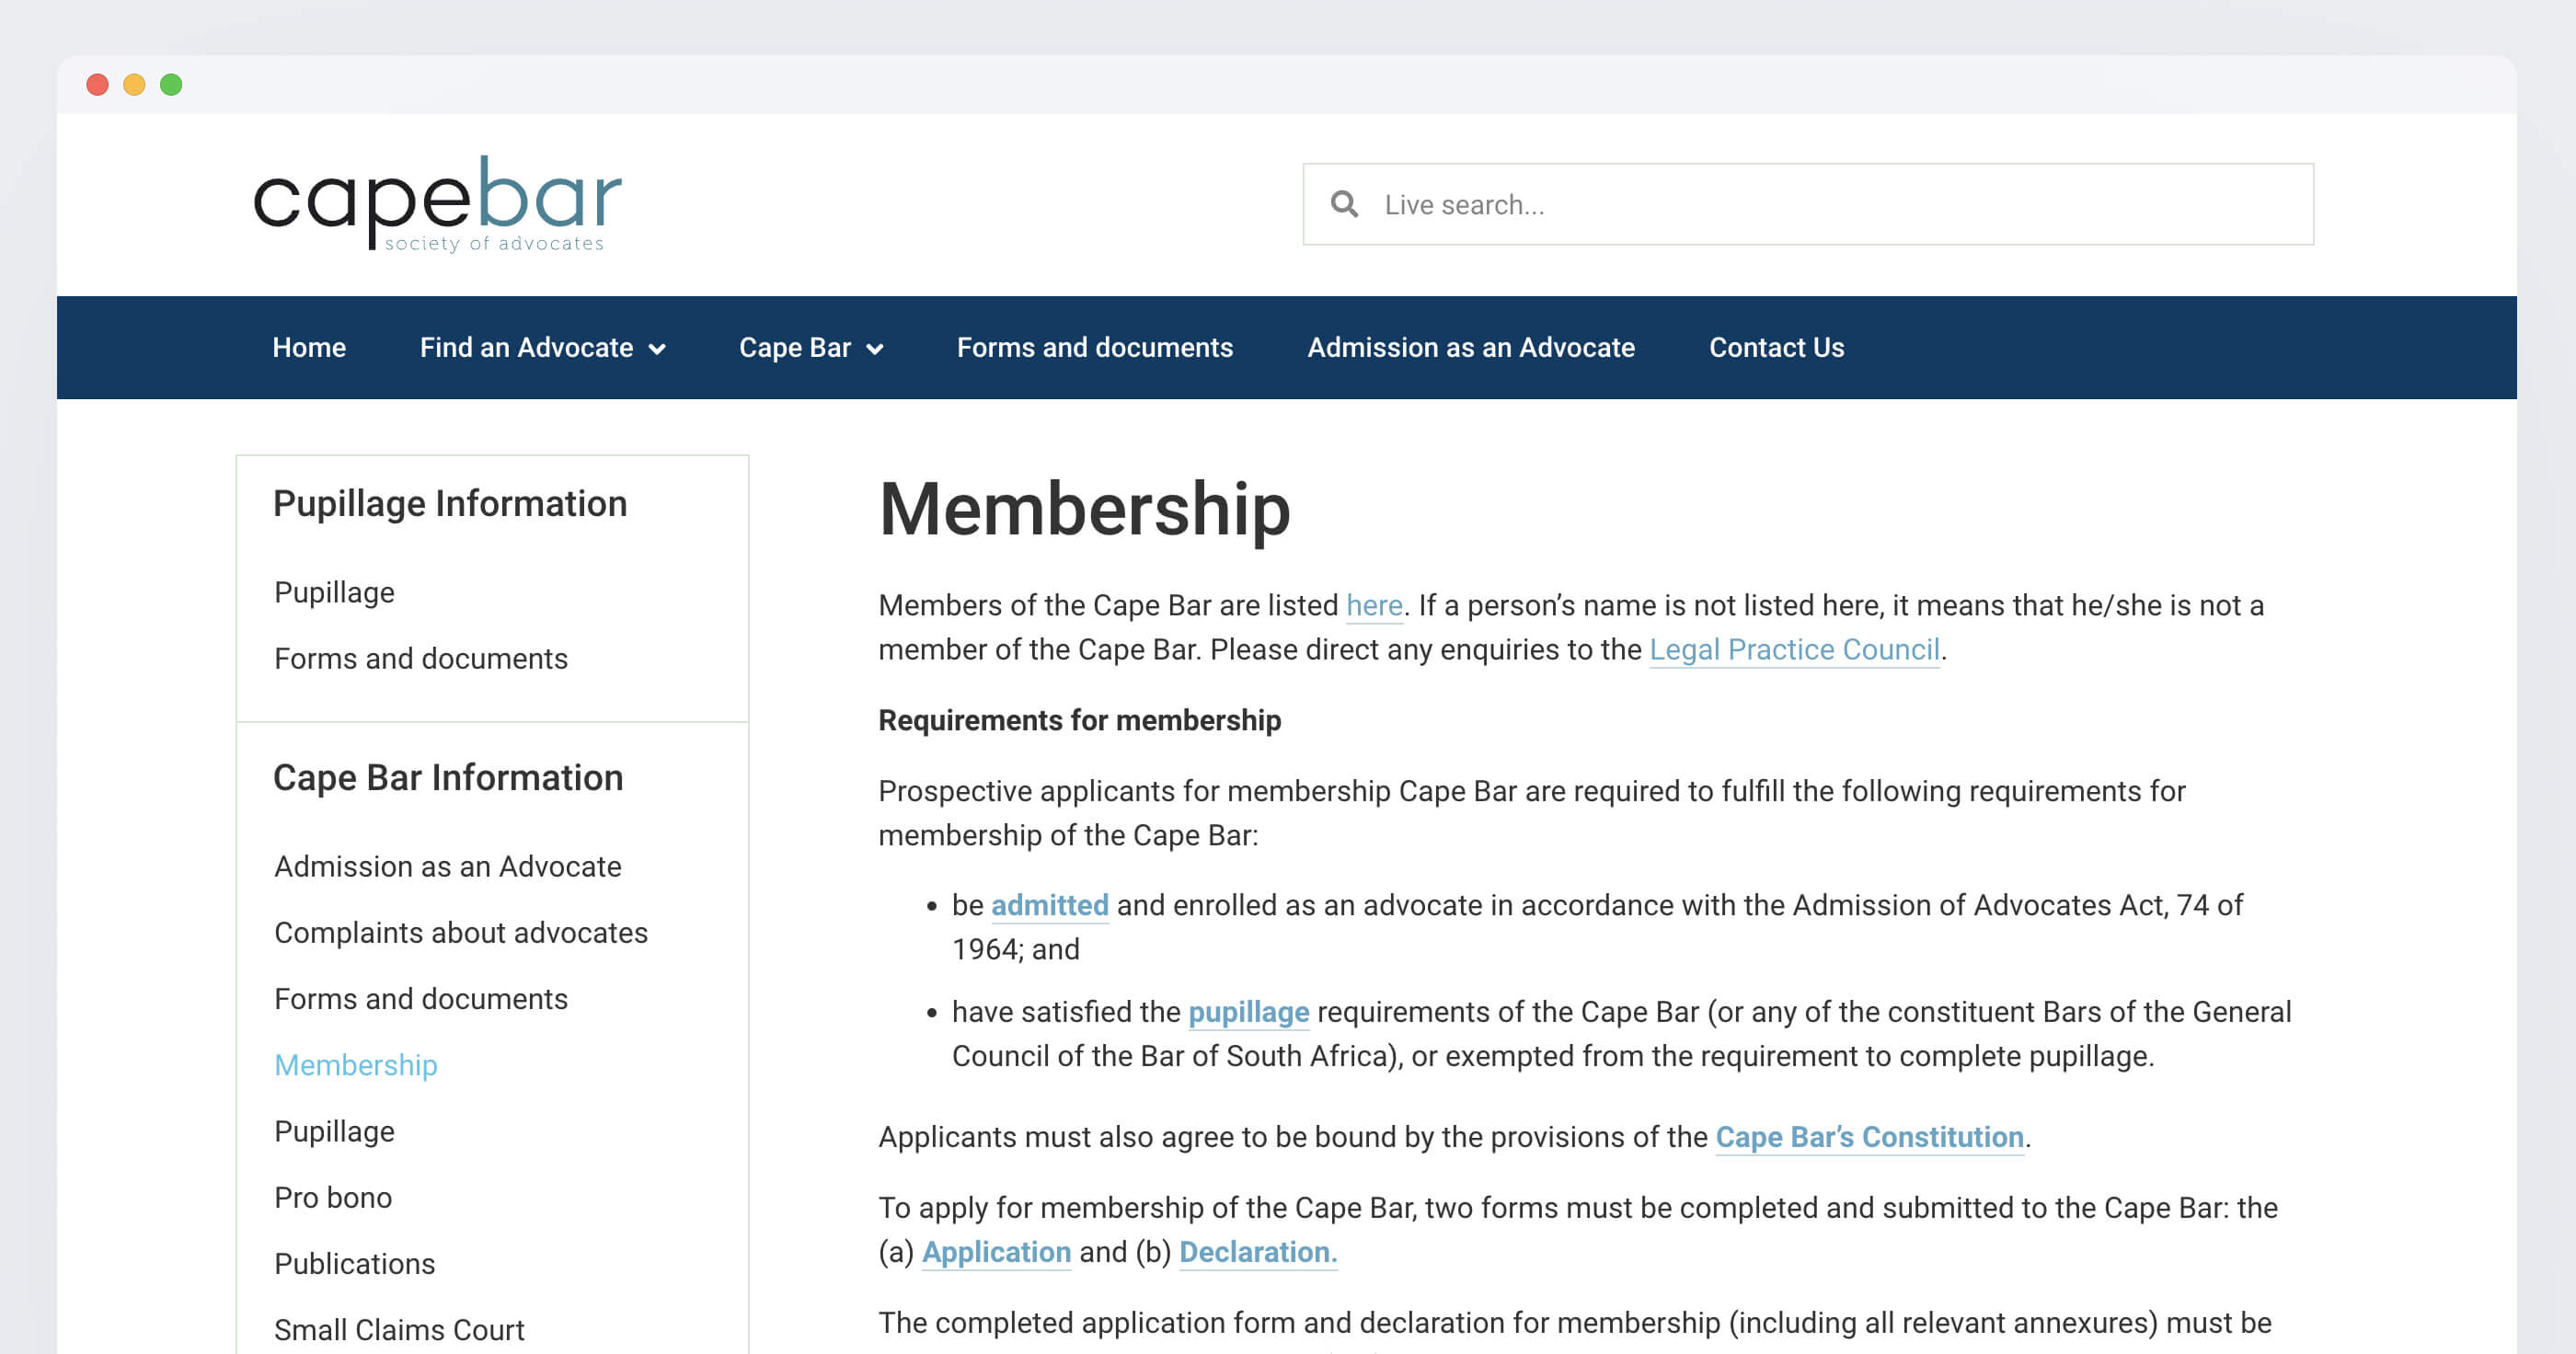Expand the Cape Bar dropdown chevron
Viewport: 2576px width, 1354px height.
[875, 349]
